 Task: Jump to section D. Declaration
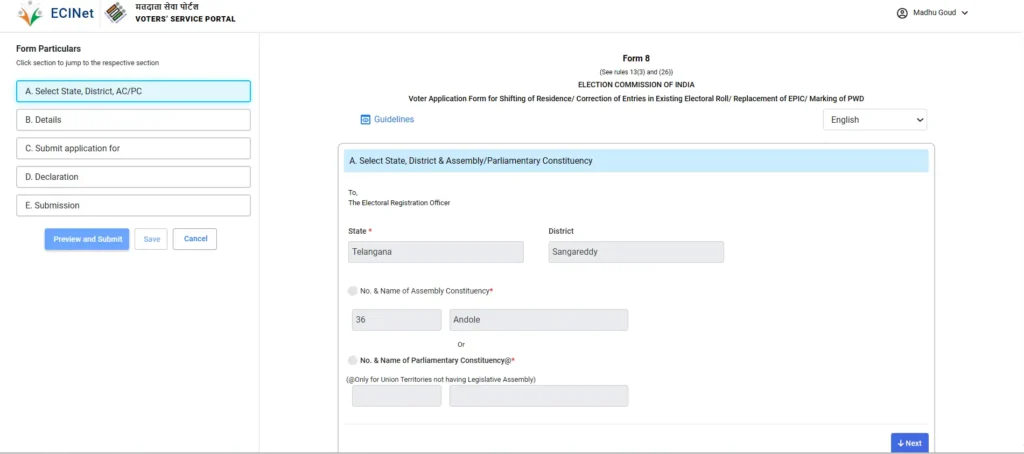(x=133, y=177)
